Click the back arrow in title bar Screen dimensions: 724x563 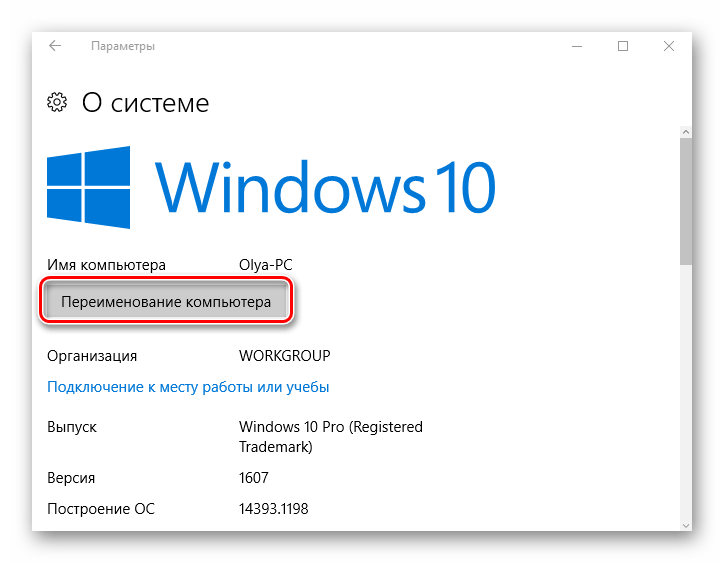tap(55, 46)
